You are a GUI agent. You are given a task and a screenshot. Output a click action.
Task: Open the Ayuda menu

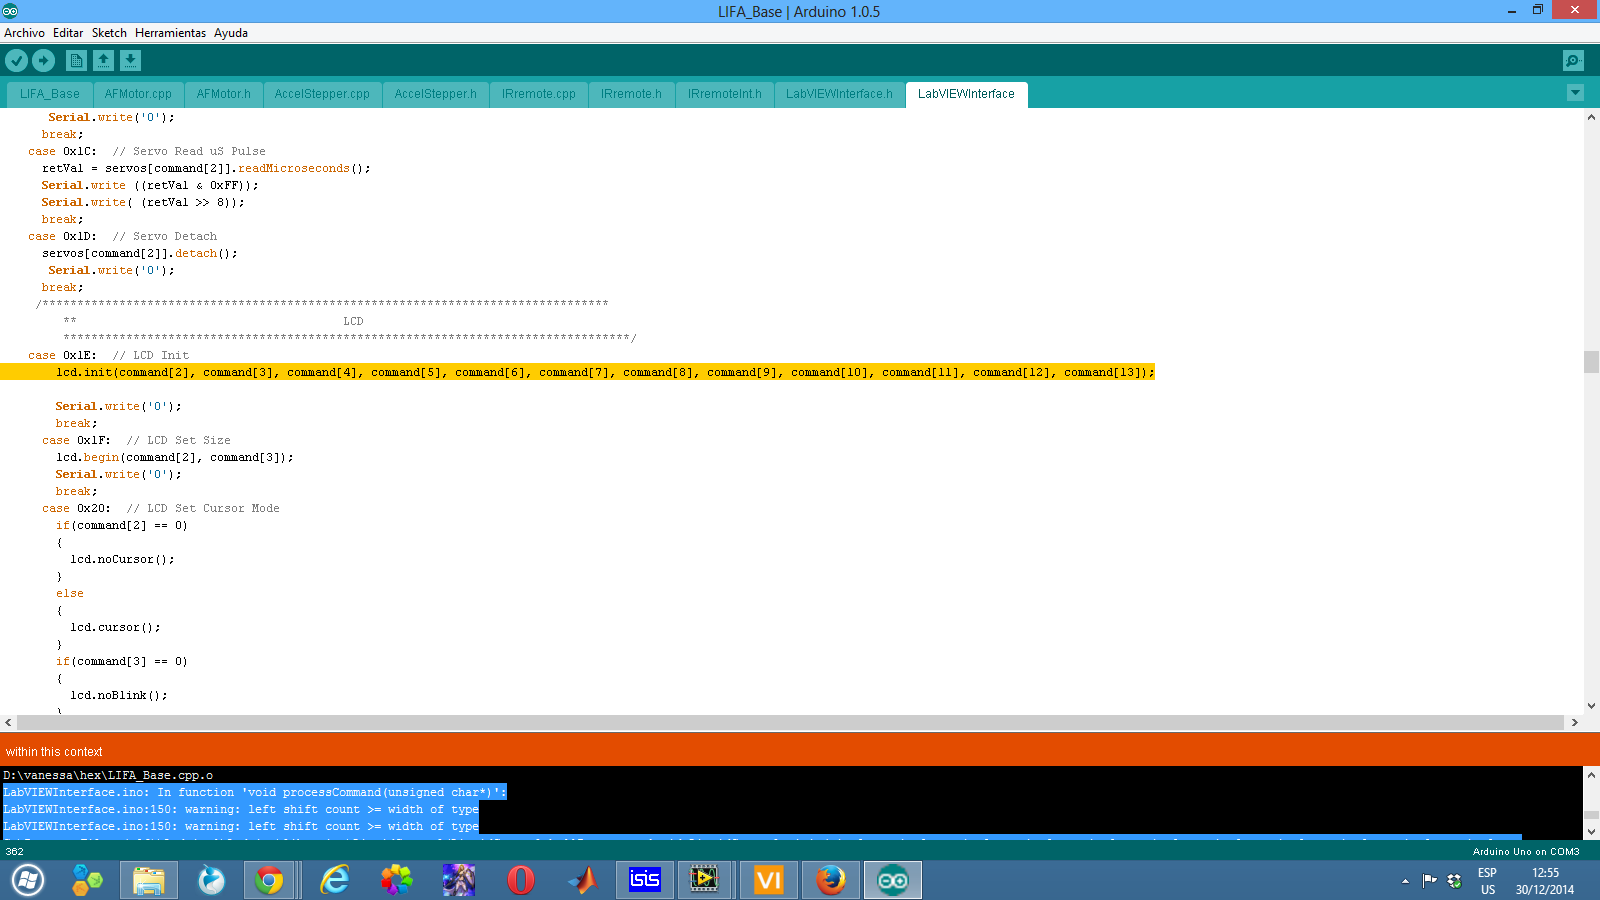[231, 33]
